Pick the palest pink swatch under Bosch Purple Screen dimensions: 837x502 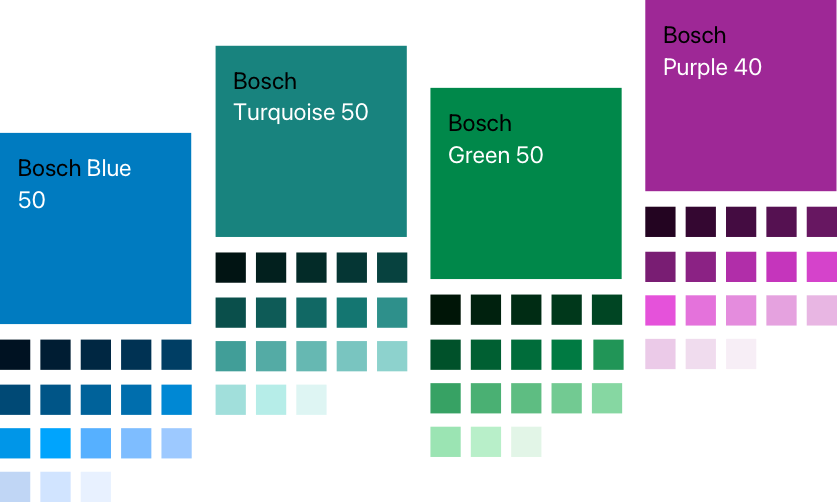coord(741,354)
